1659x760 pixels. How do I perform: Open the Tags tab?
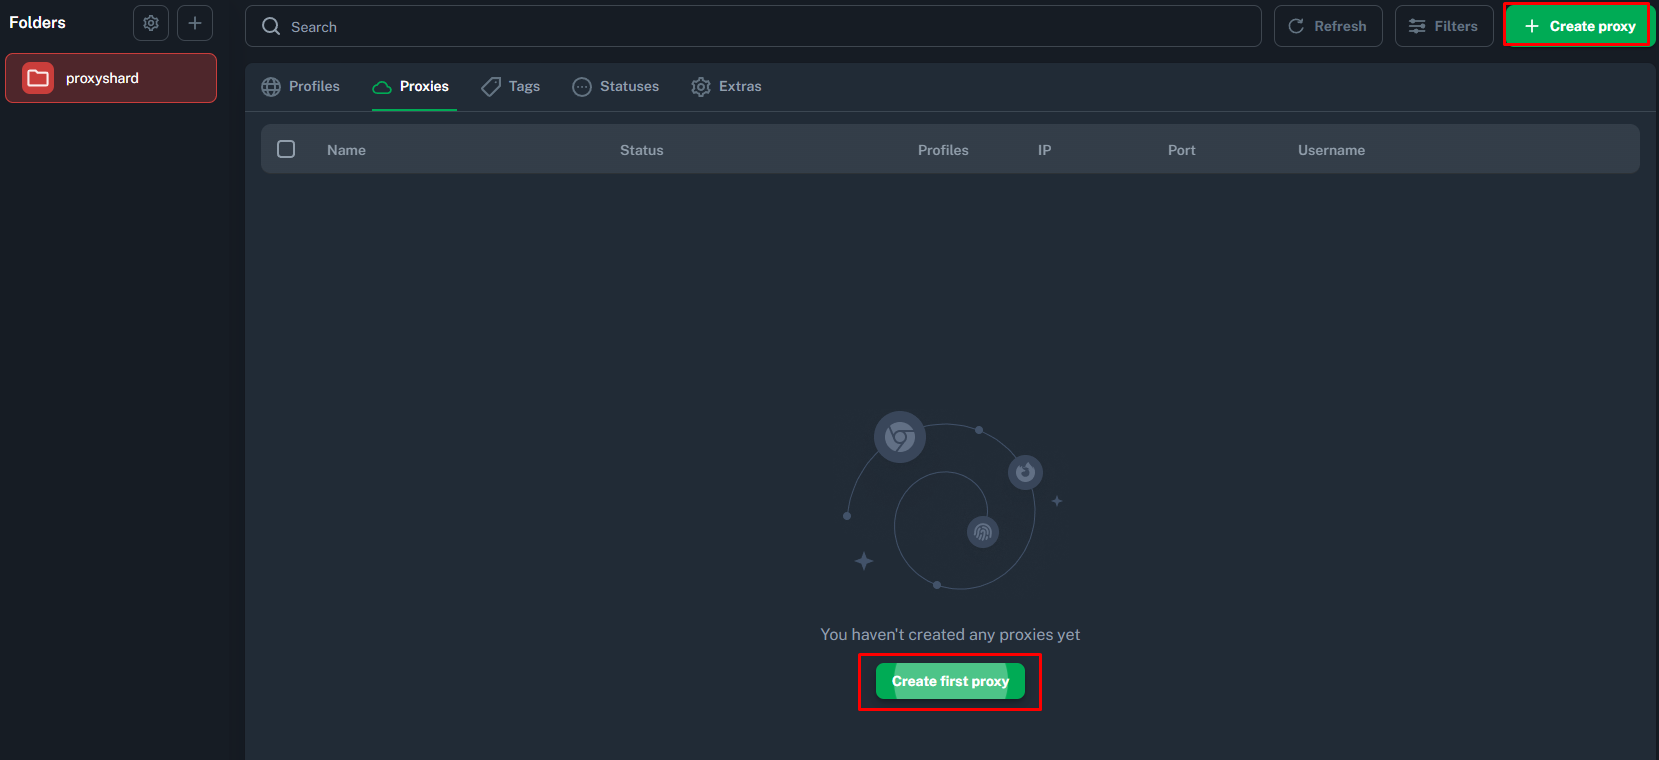[x=511, y=87]
